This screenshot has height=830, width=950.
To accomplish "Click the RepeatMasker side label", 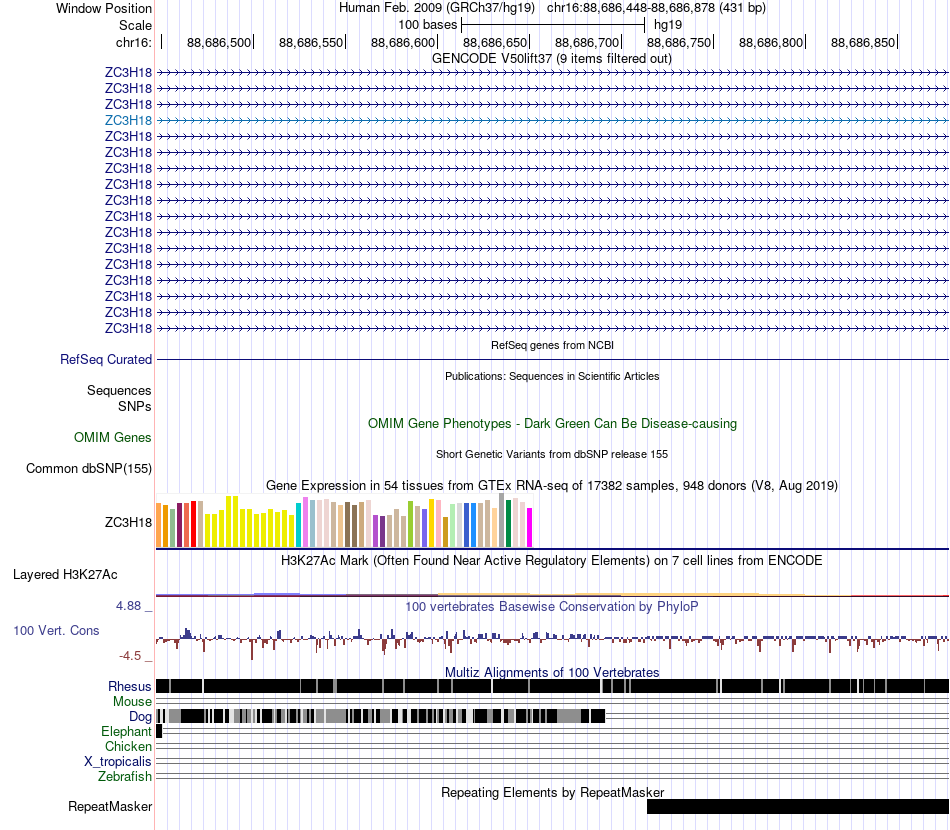I will point(110,807).
